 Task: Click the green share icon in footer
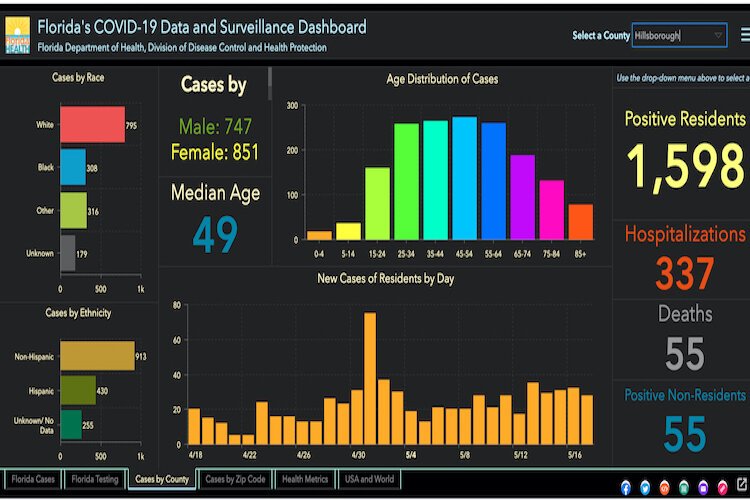coord(684,487)
